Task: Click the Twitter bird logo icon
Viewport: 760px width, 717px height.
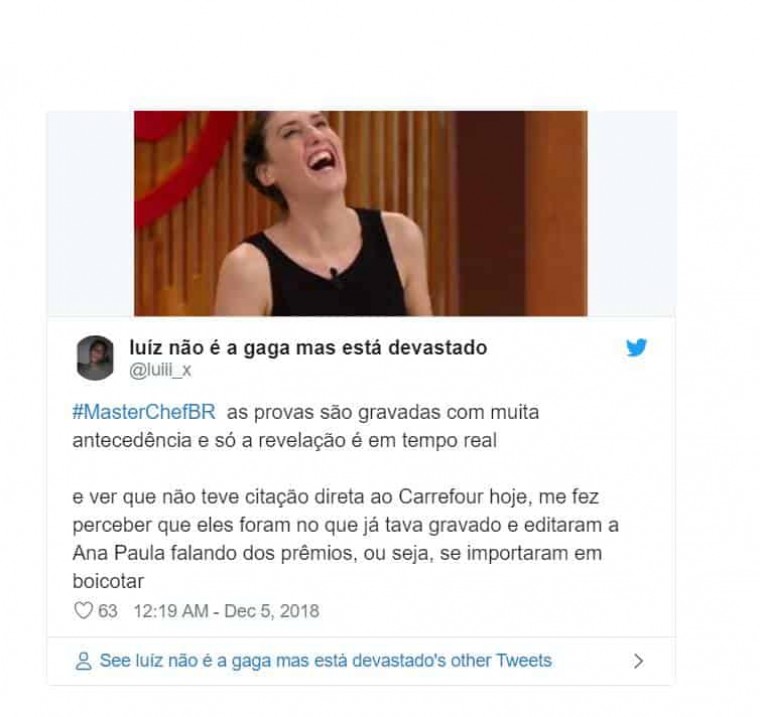Action: tap(636, 347)
